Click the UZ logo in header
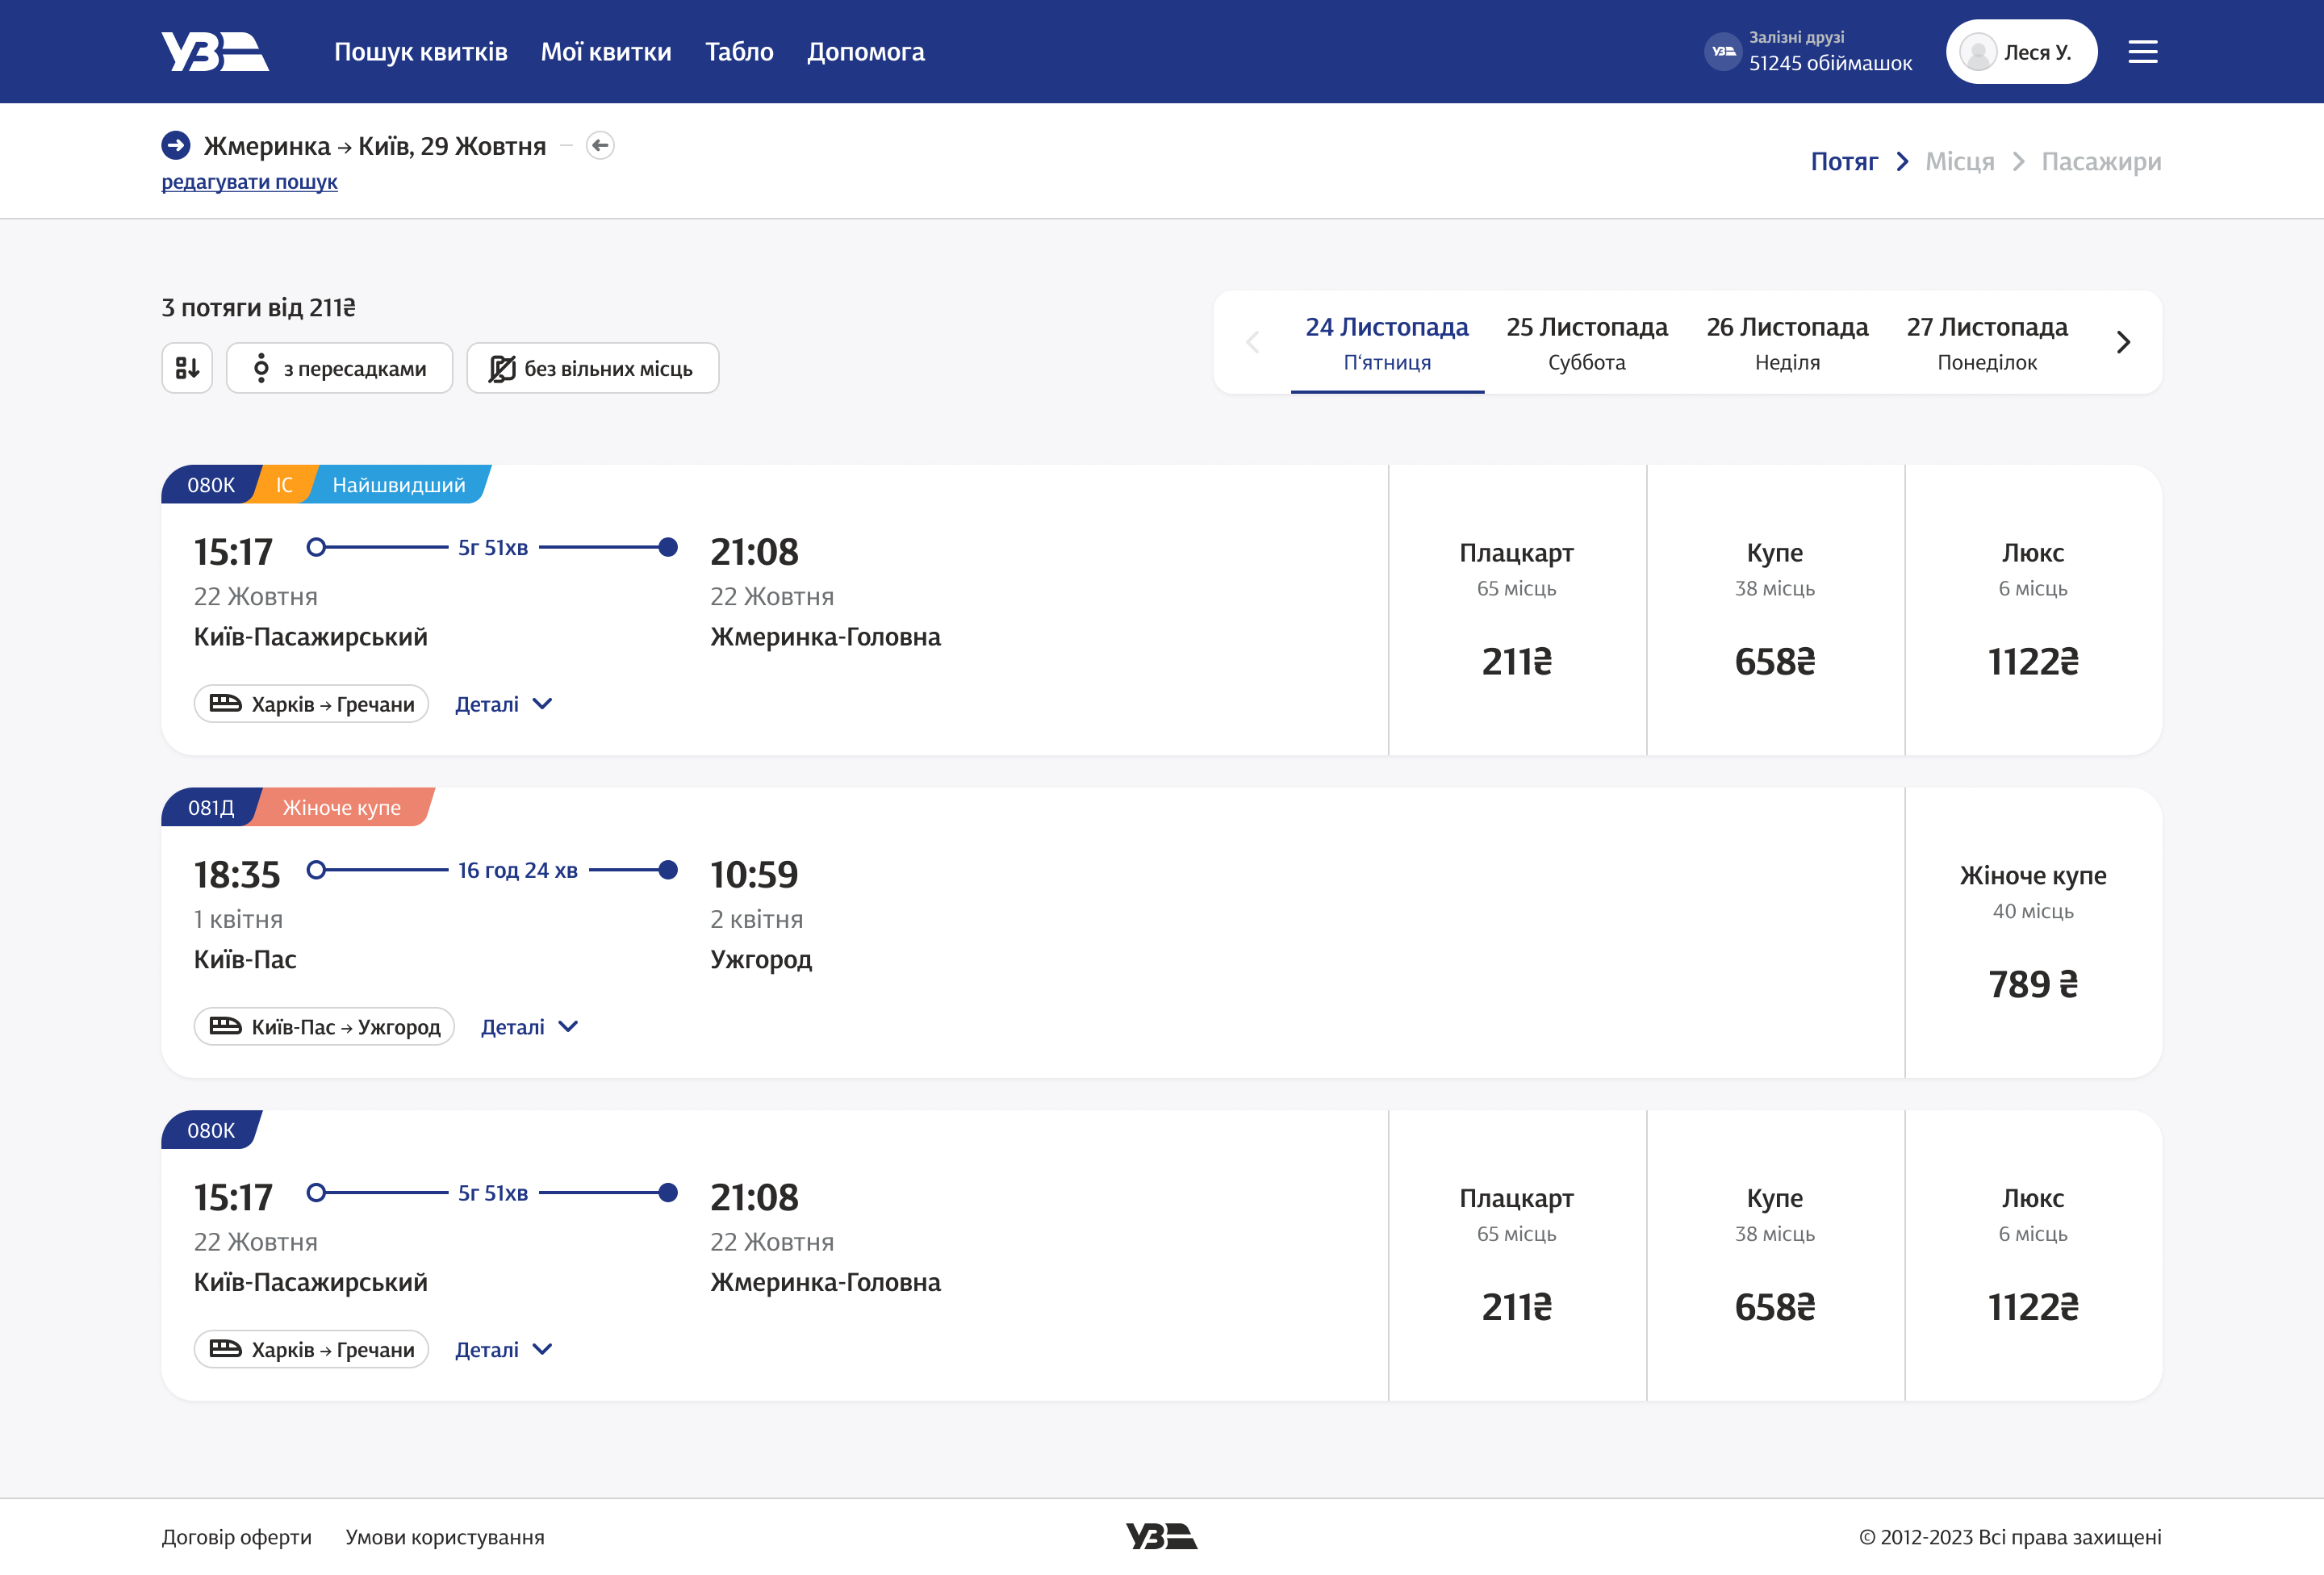 point(215,52)
